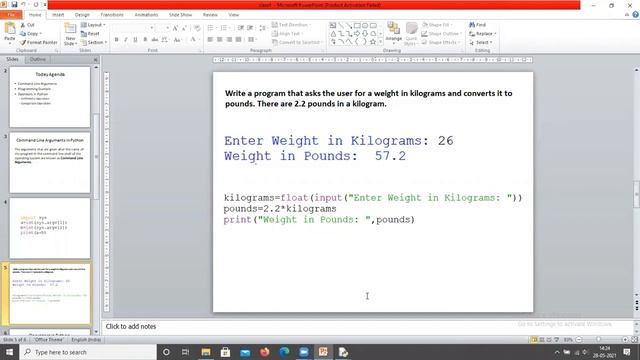This screenshot has width=640, height=360.
Task: Select the Rectangle shape in gallery
Action: click(357, 25)
